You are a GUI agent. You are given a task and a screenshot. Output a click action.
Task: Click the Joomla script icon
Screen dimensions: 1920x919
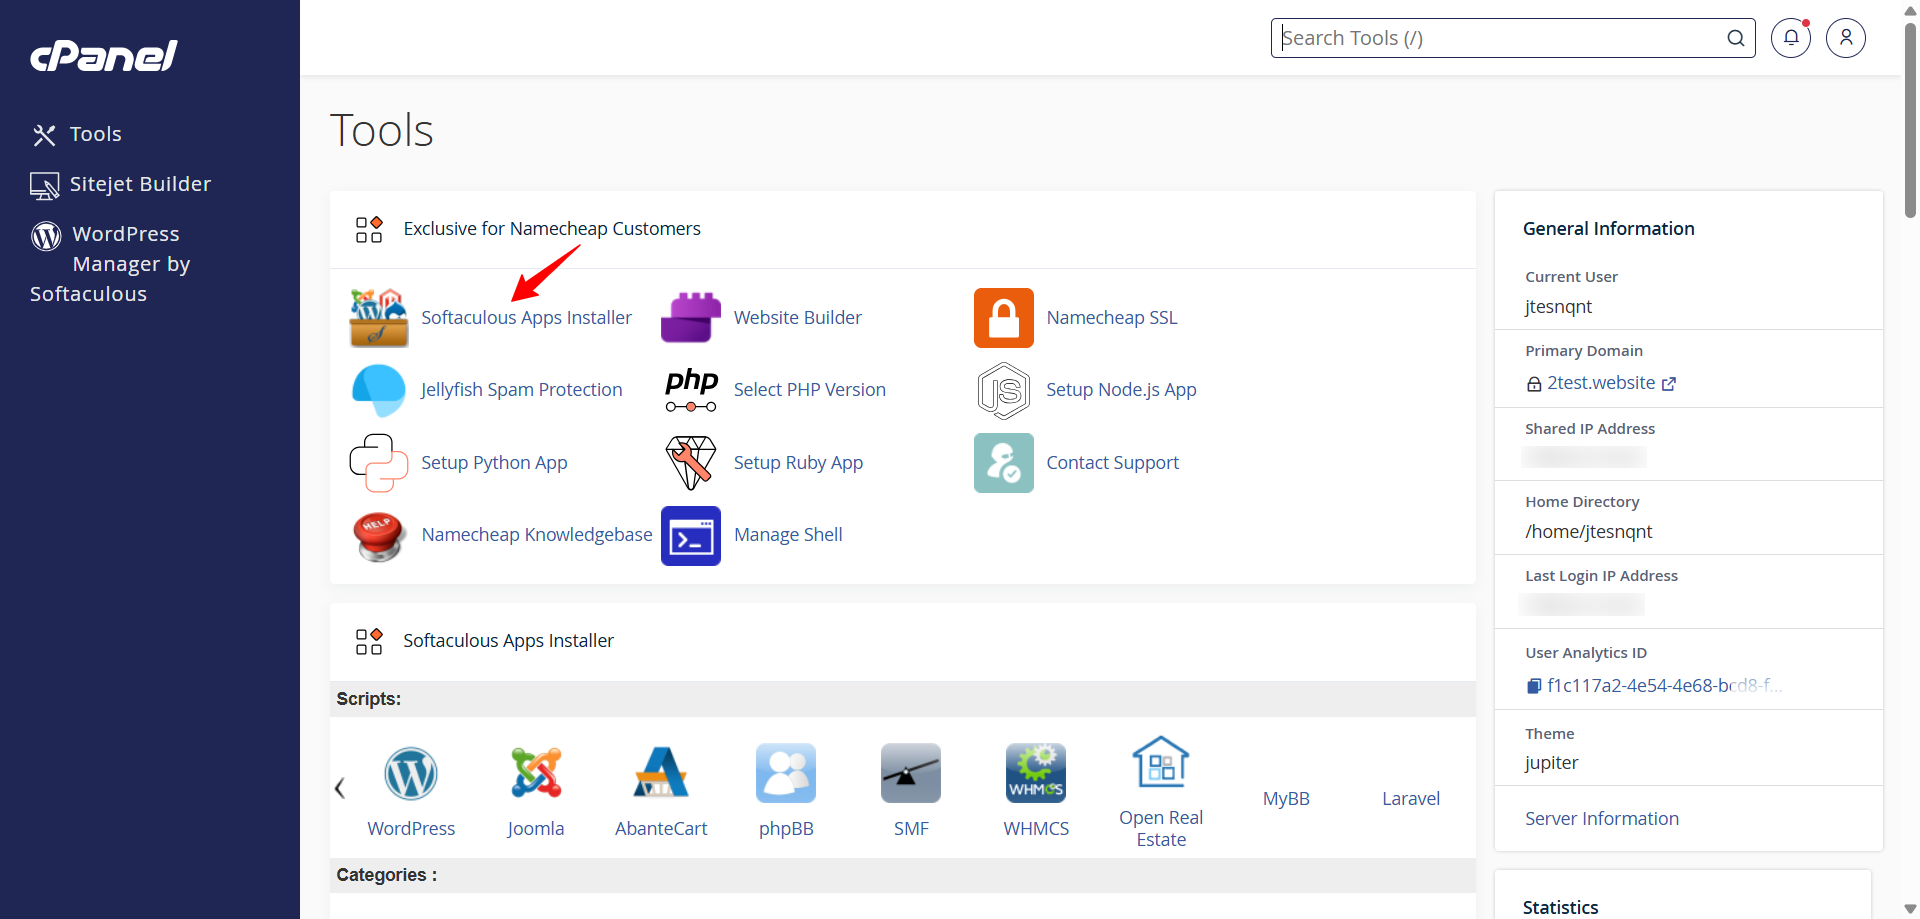pos(536,773)
